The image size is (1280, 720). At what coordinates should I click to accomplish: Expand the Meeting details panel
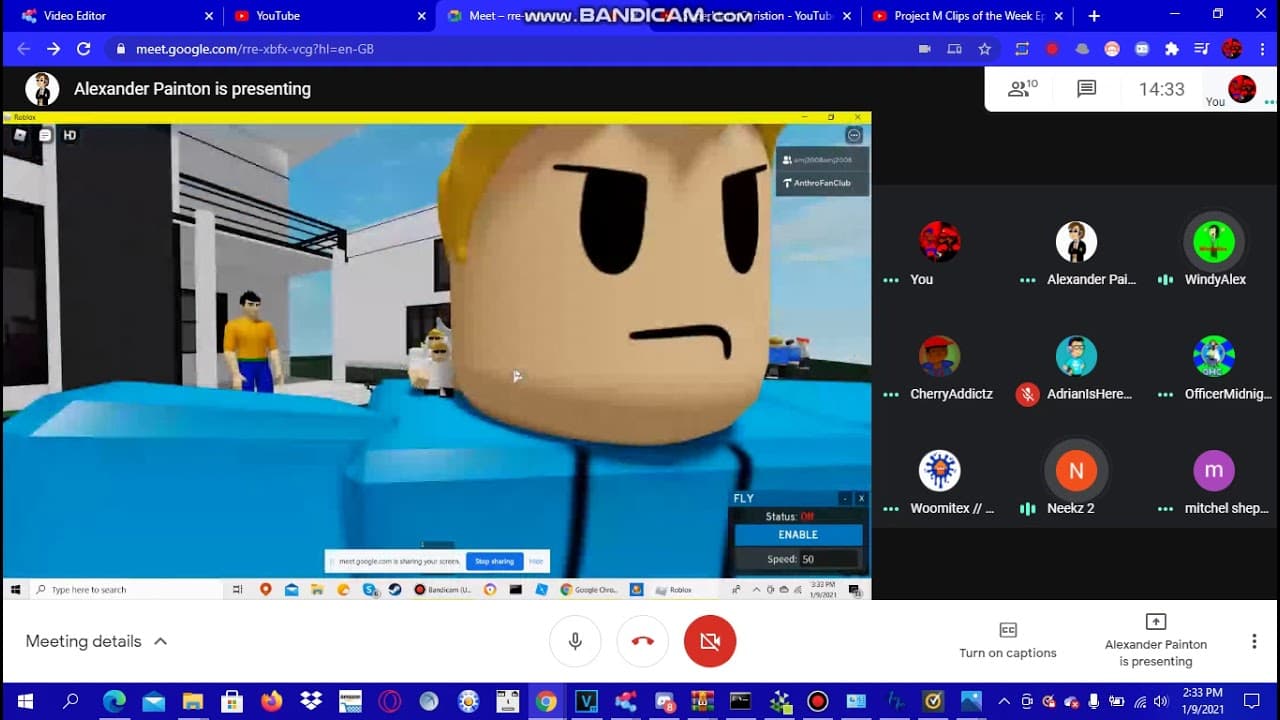point(96,641)
